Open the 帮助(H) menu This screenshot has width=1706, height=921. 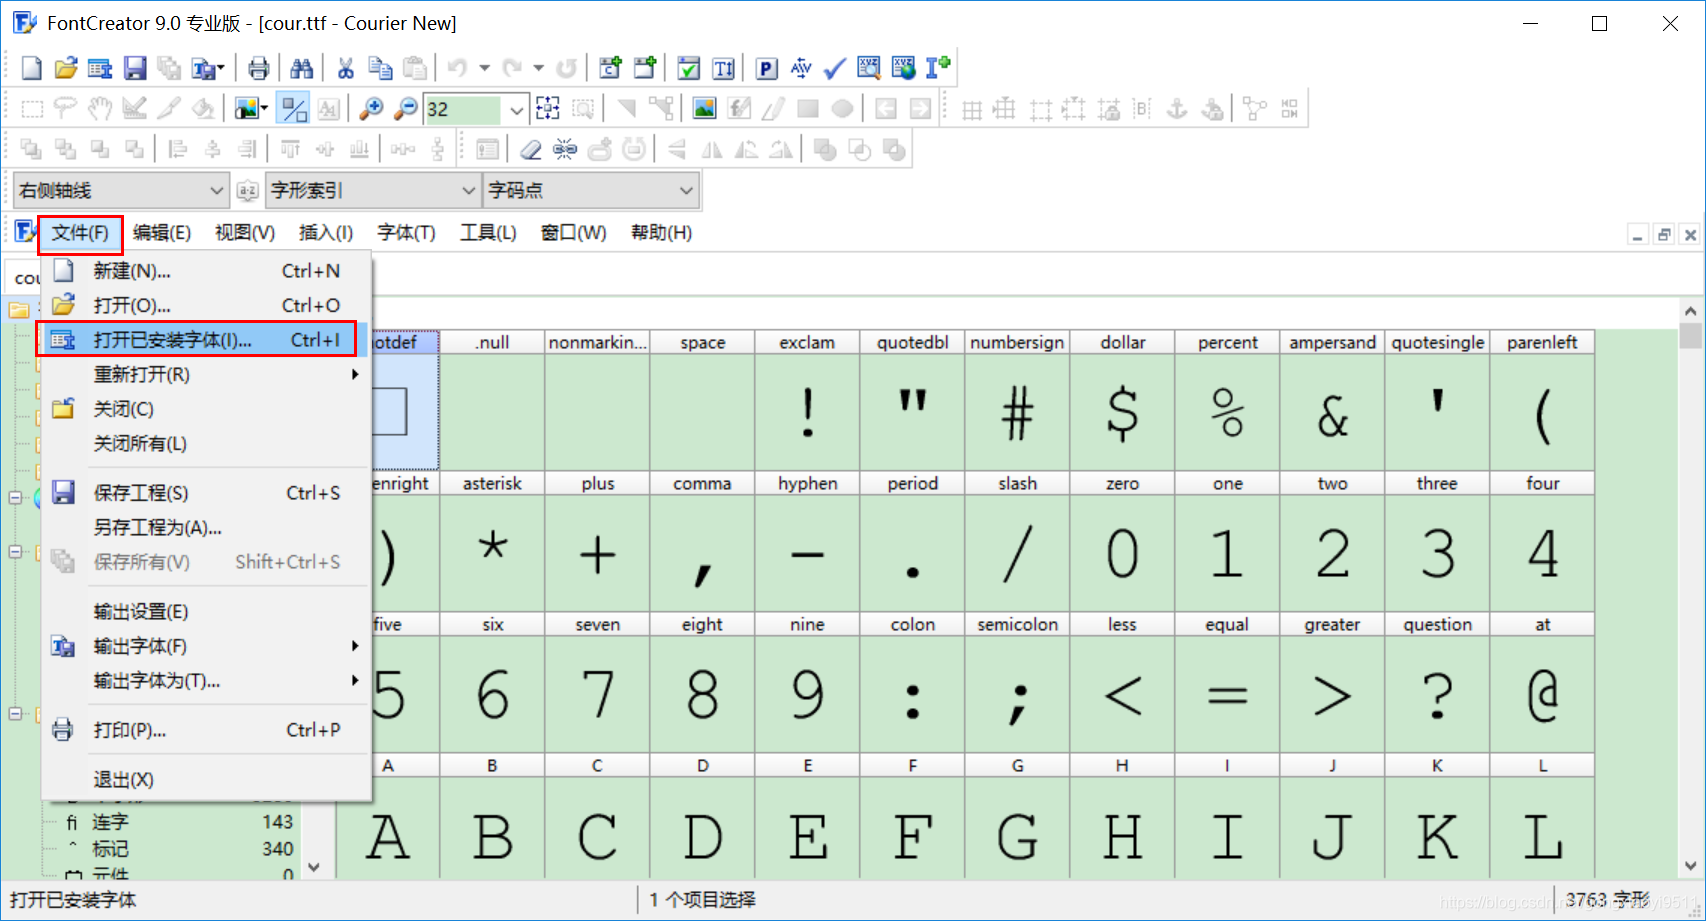pos(661,233)
